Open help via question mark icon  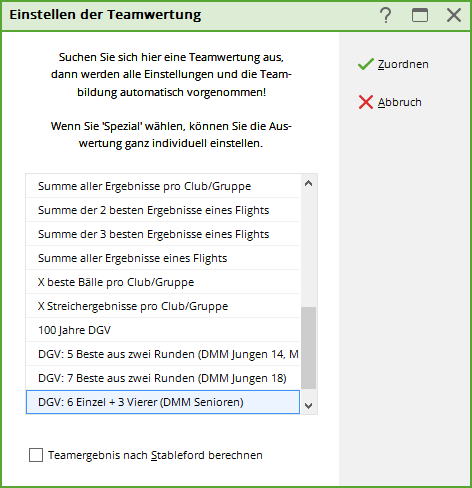(x=386, y=15)
